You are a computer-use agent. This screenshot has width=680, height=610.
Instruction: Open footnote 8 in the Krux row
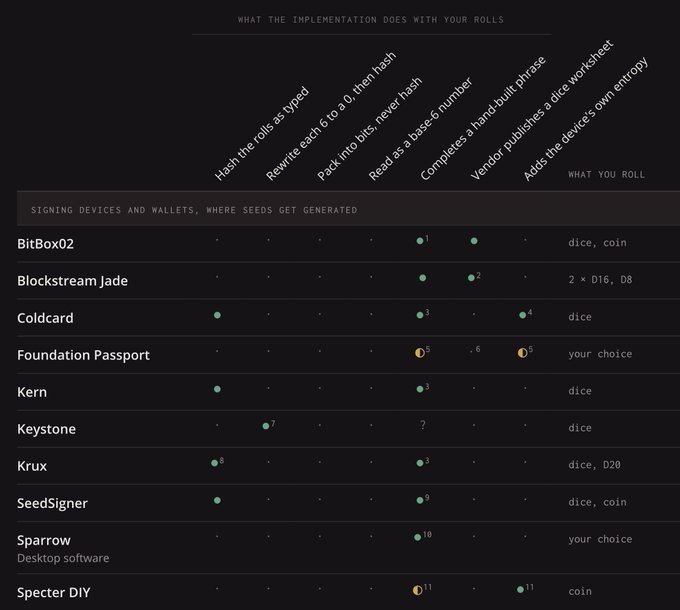[222, 460]
